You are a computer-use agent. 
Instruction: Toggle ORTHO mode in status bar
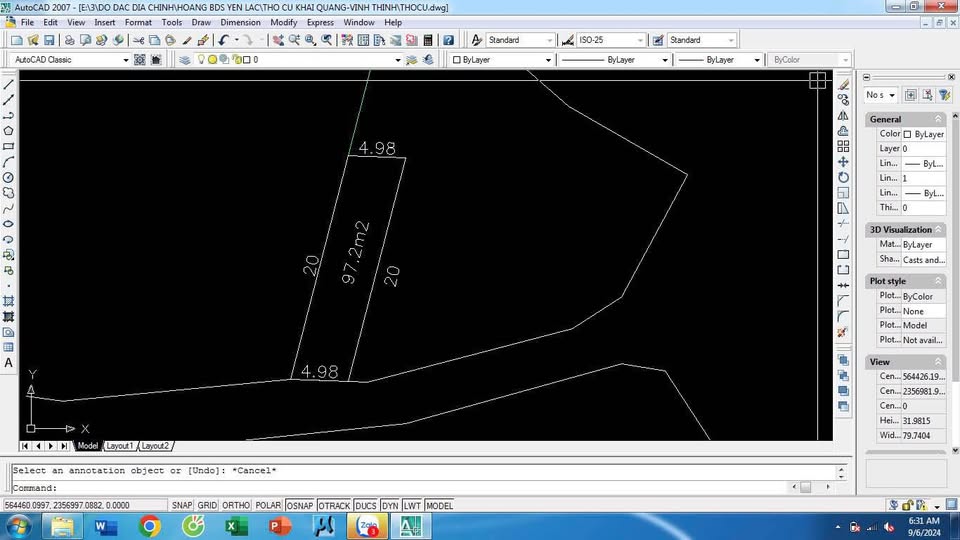[236, 506]
